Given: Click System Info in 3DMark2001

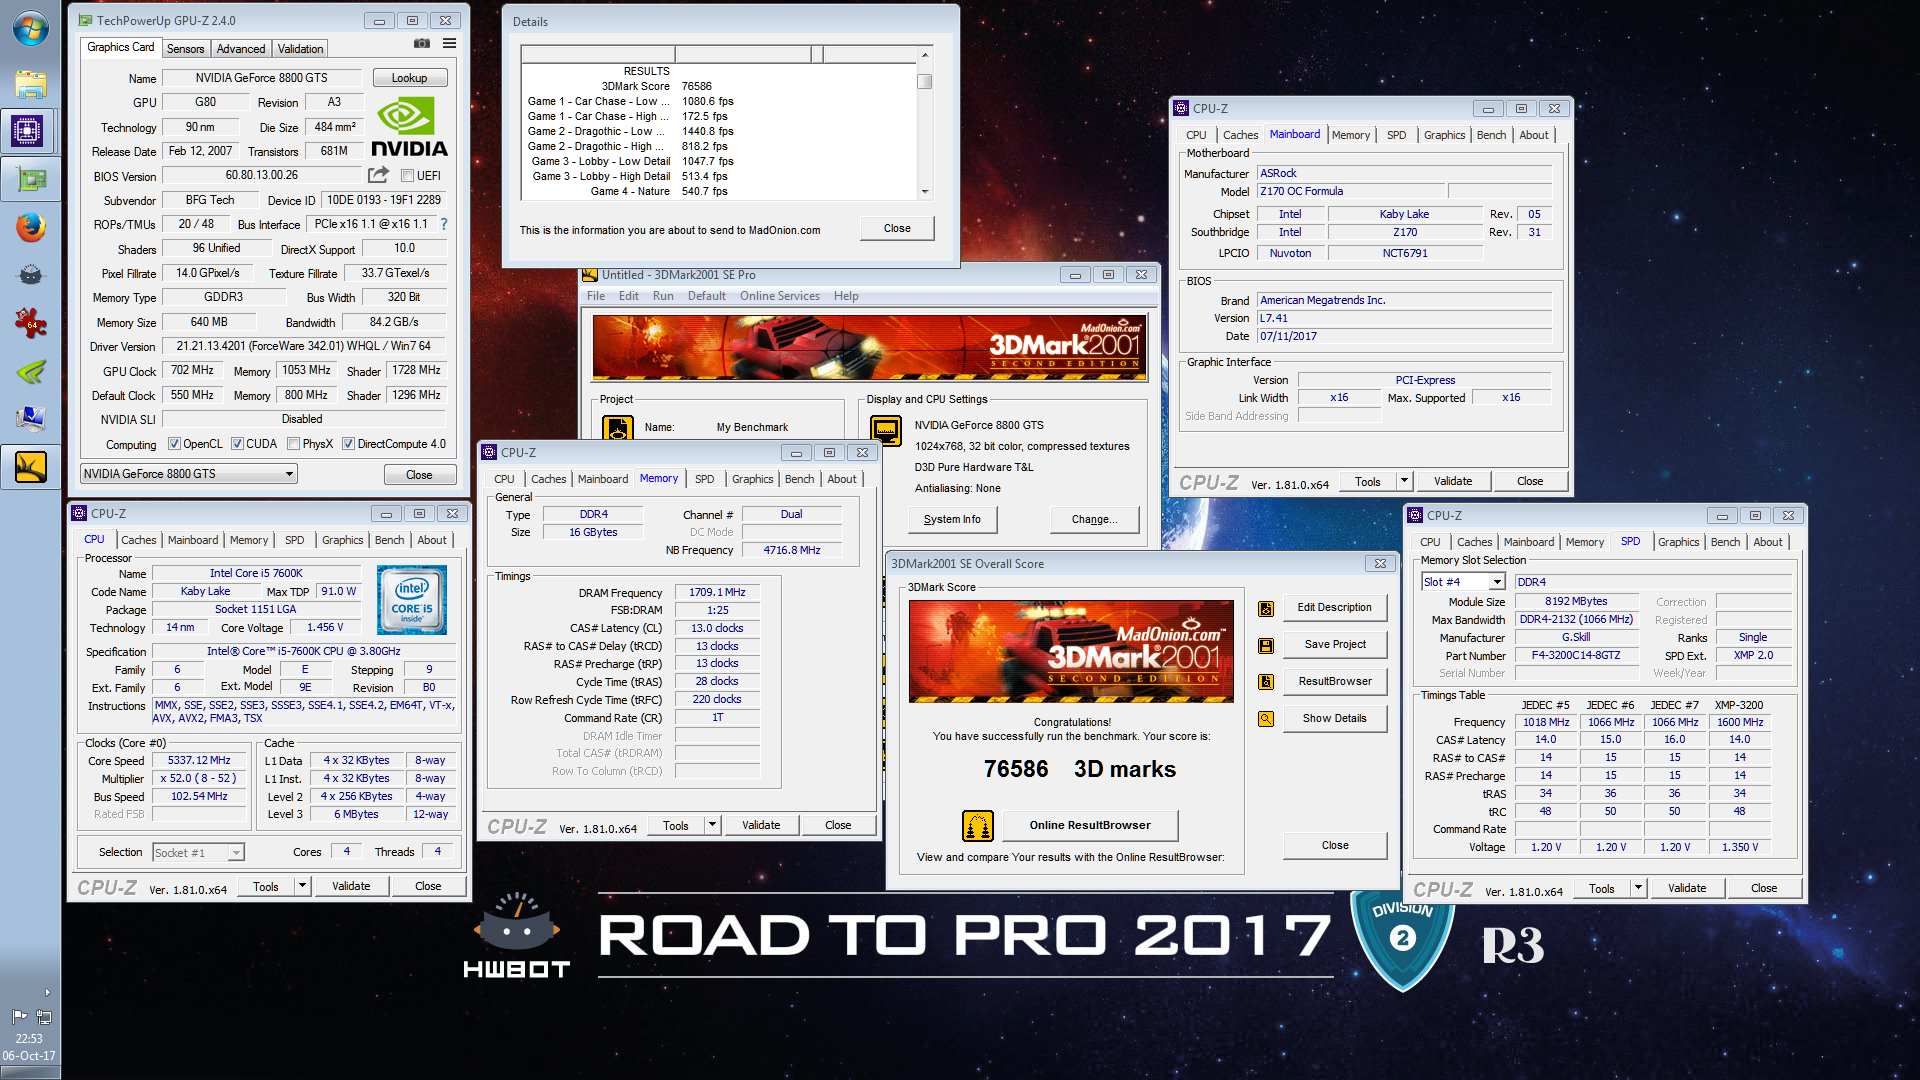Looking at the screenshot, I should click(x=952, y=520).
